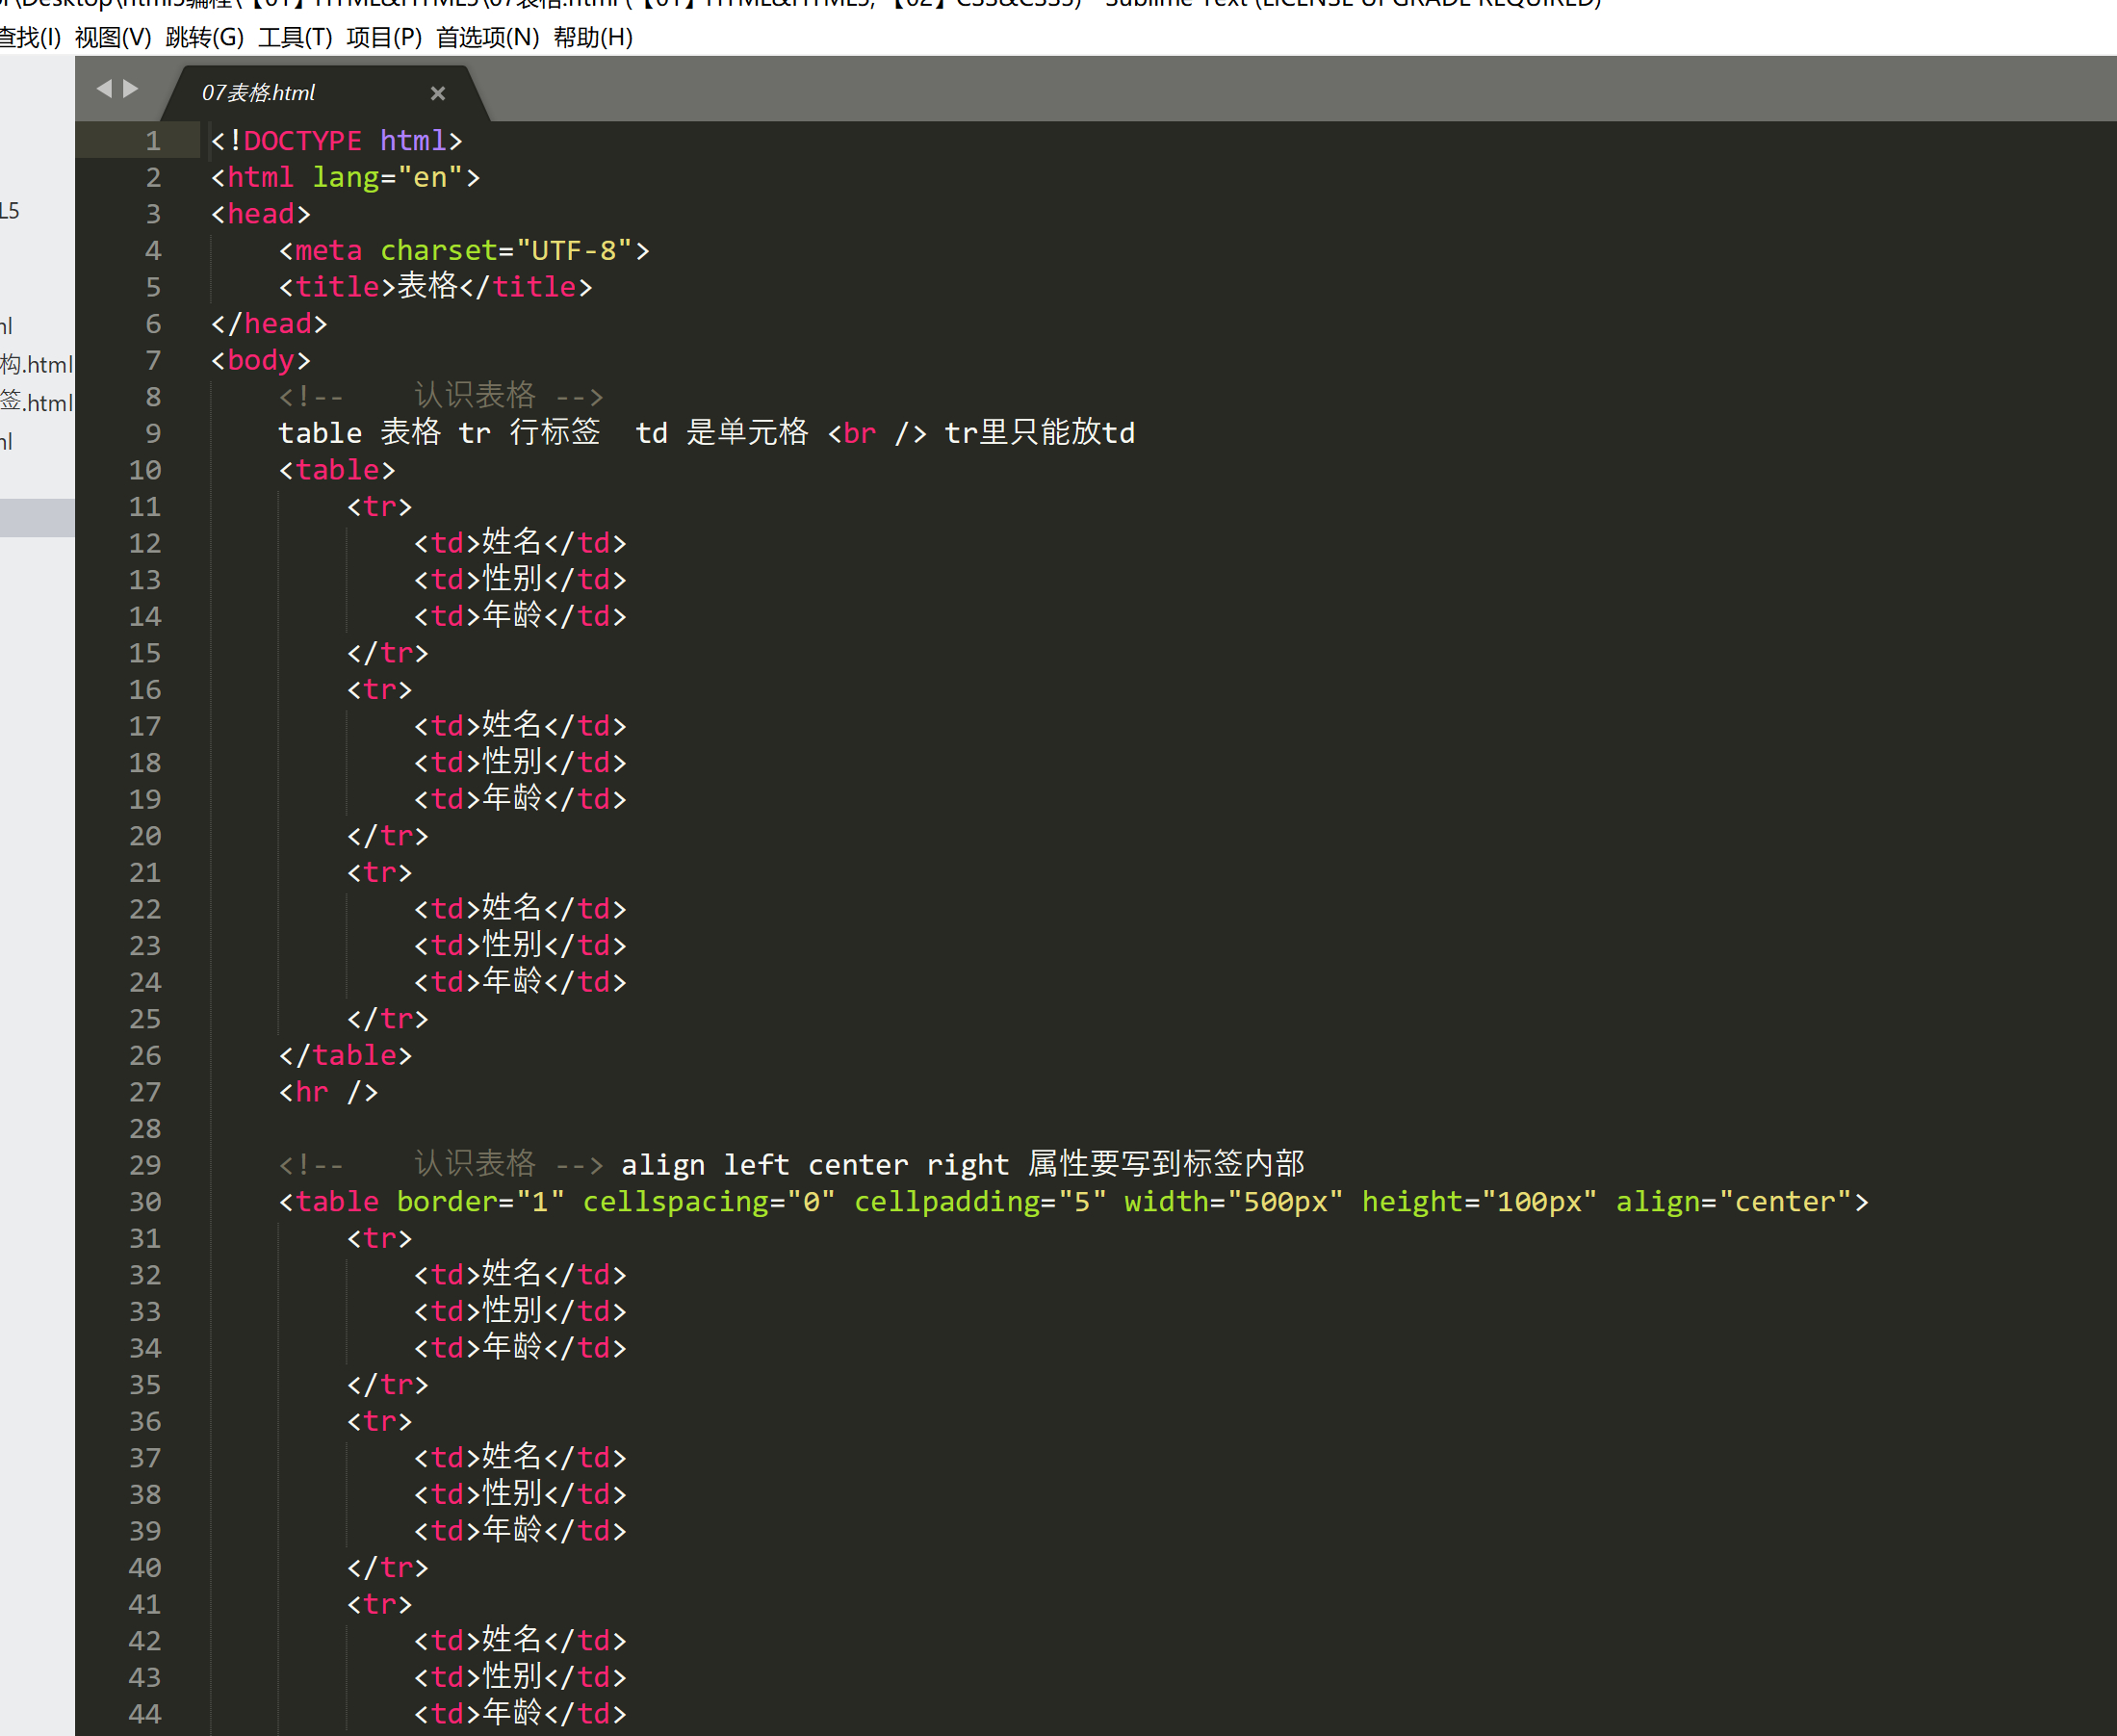Click the right tab navigation arrow
Viewport: 2117px width, 1736px height.
pos(131,89)
